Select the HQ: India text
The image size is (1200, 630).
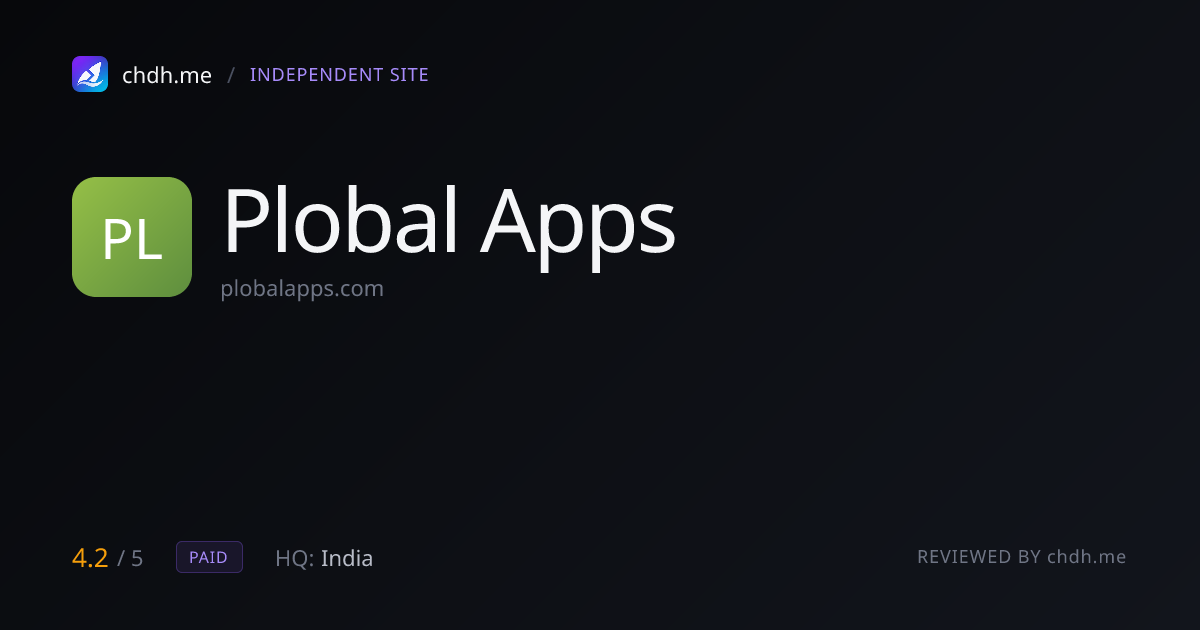[x=324, y=558]
